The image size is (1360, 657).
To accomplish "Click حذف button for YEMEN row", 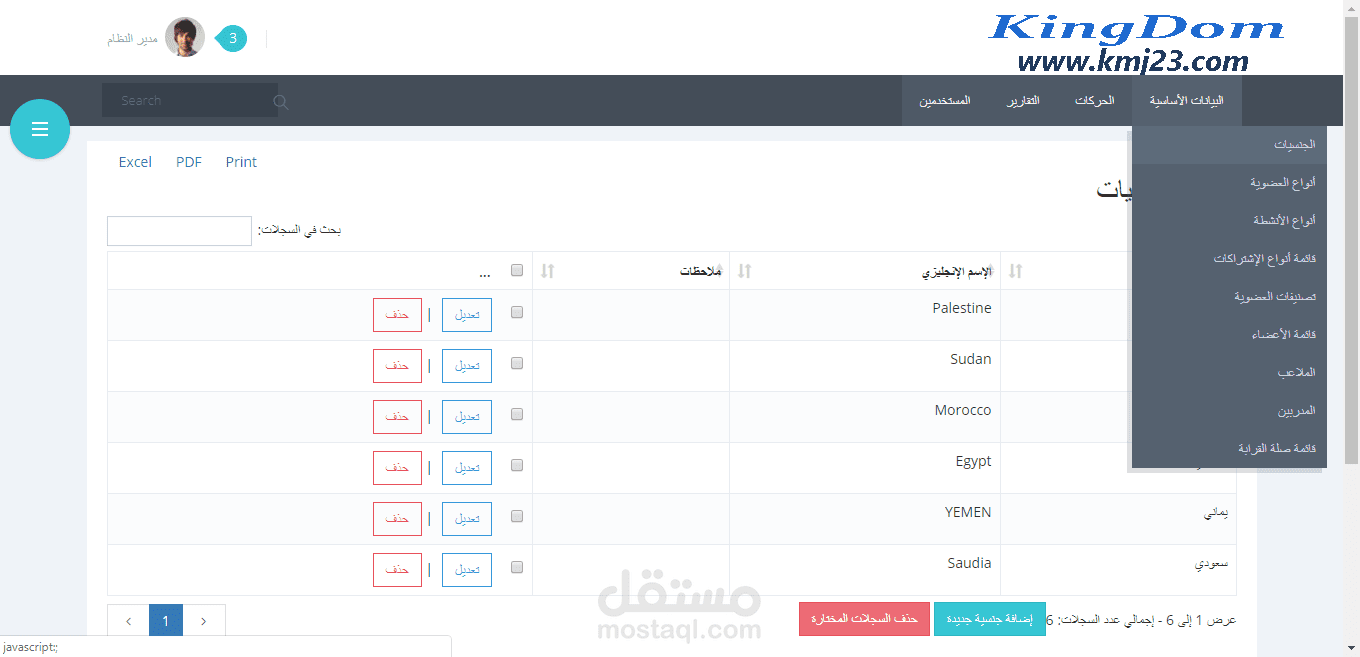I will pos(397,518).
